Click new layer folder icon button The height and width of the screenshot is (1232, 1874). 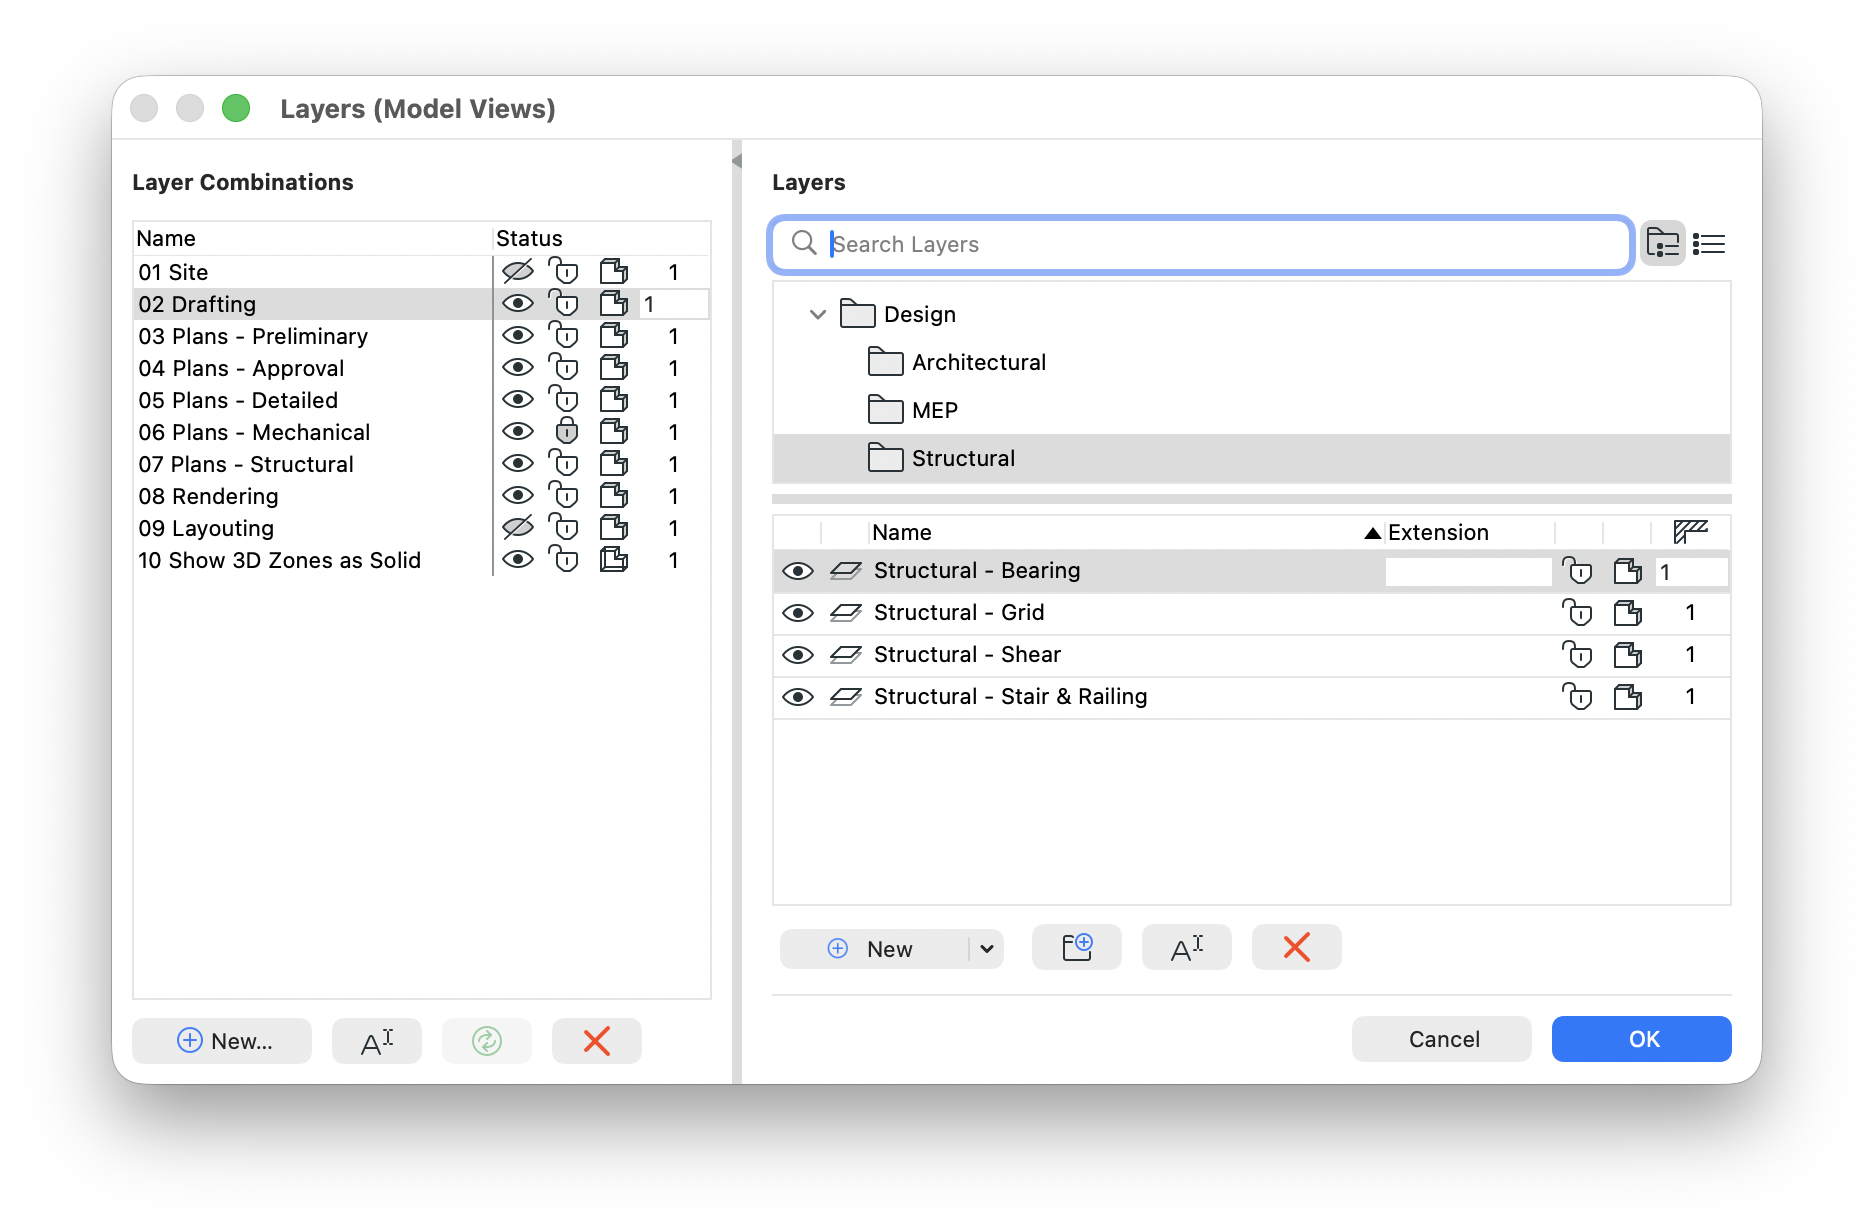[1077, 947]
